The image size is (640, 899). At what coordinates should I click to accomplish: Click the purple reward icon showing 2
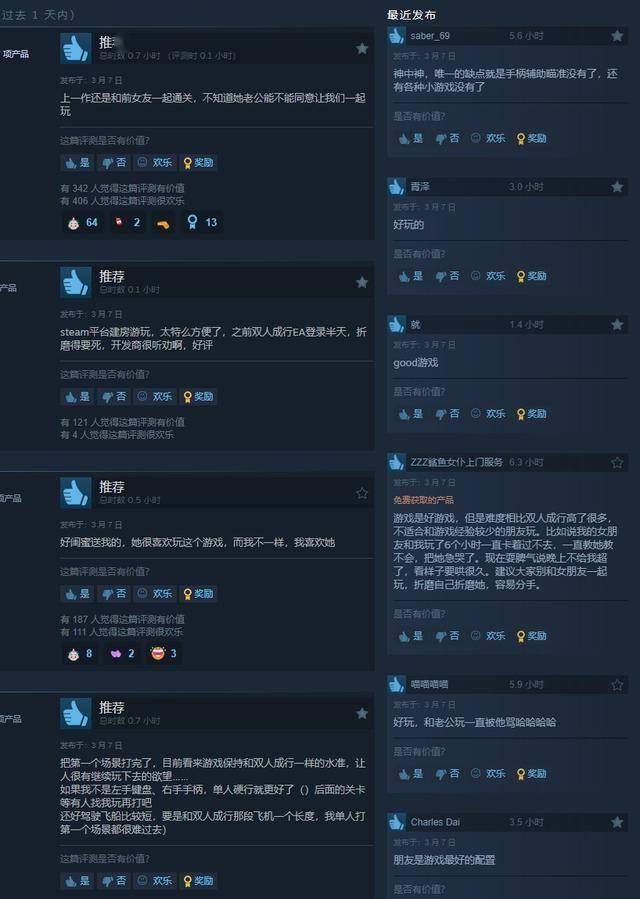coord(123,653)
